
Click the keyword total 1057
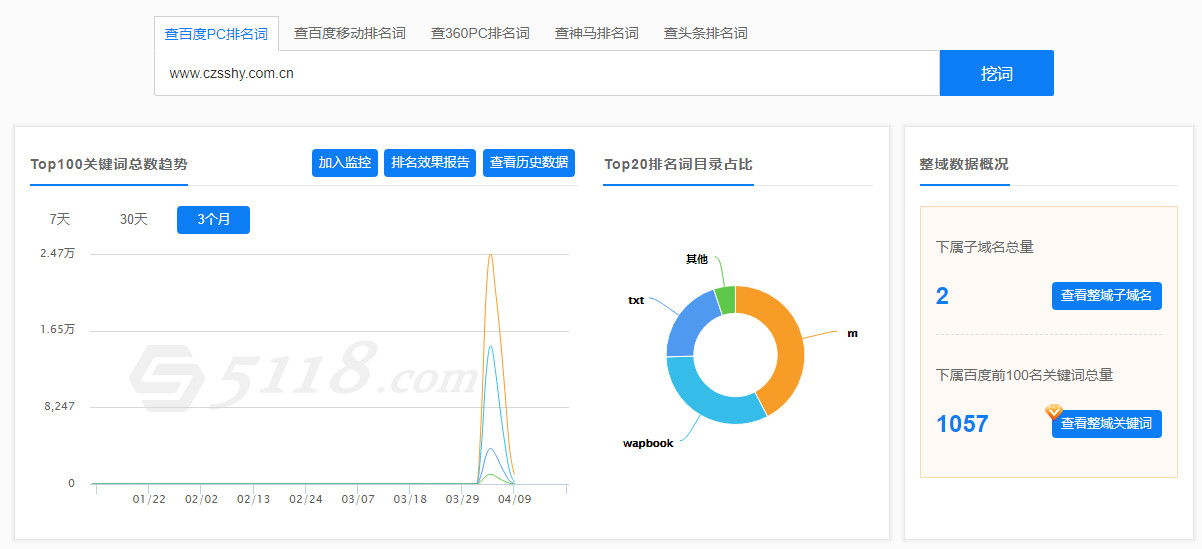(962, 424)
